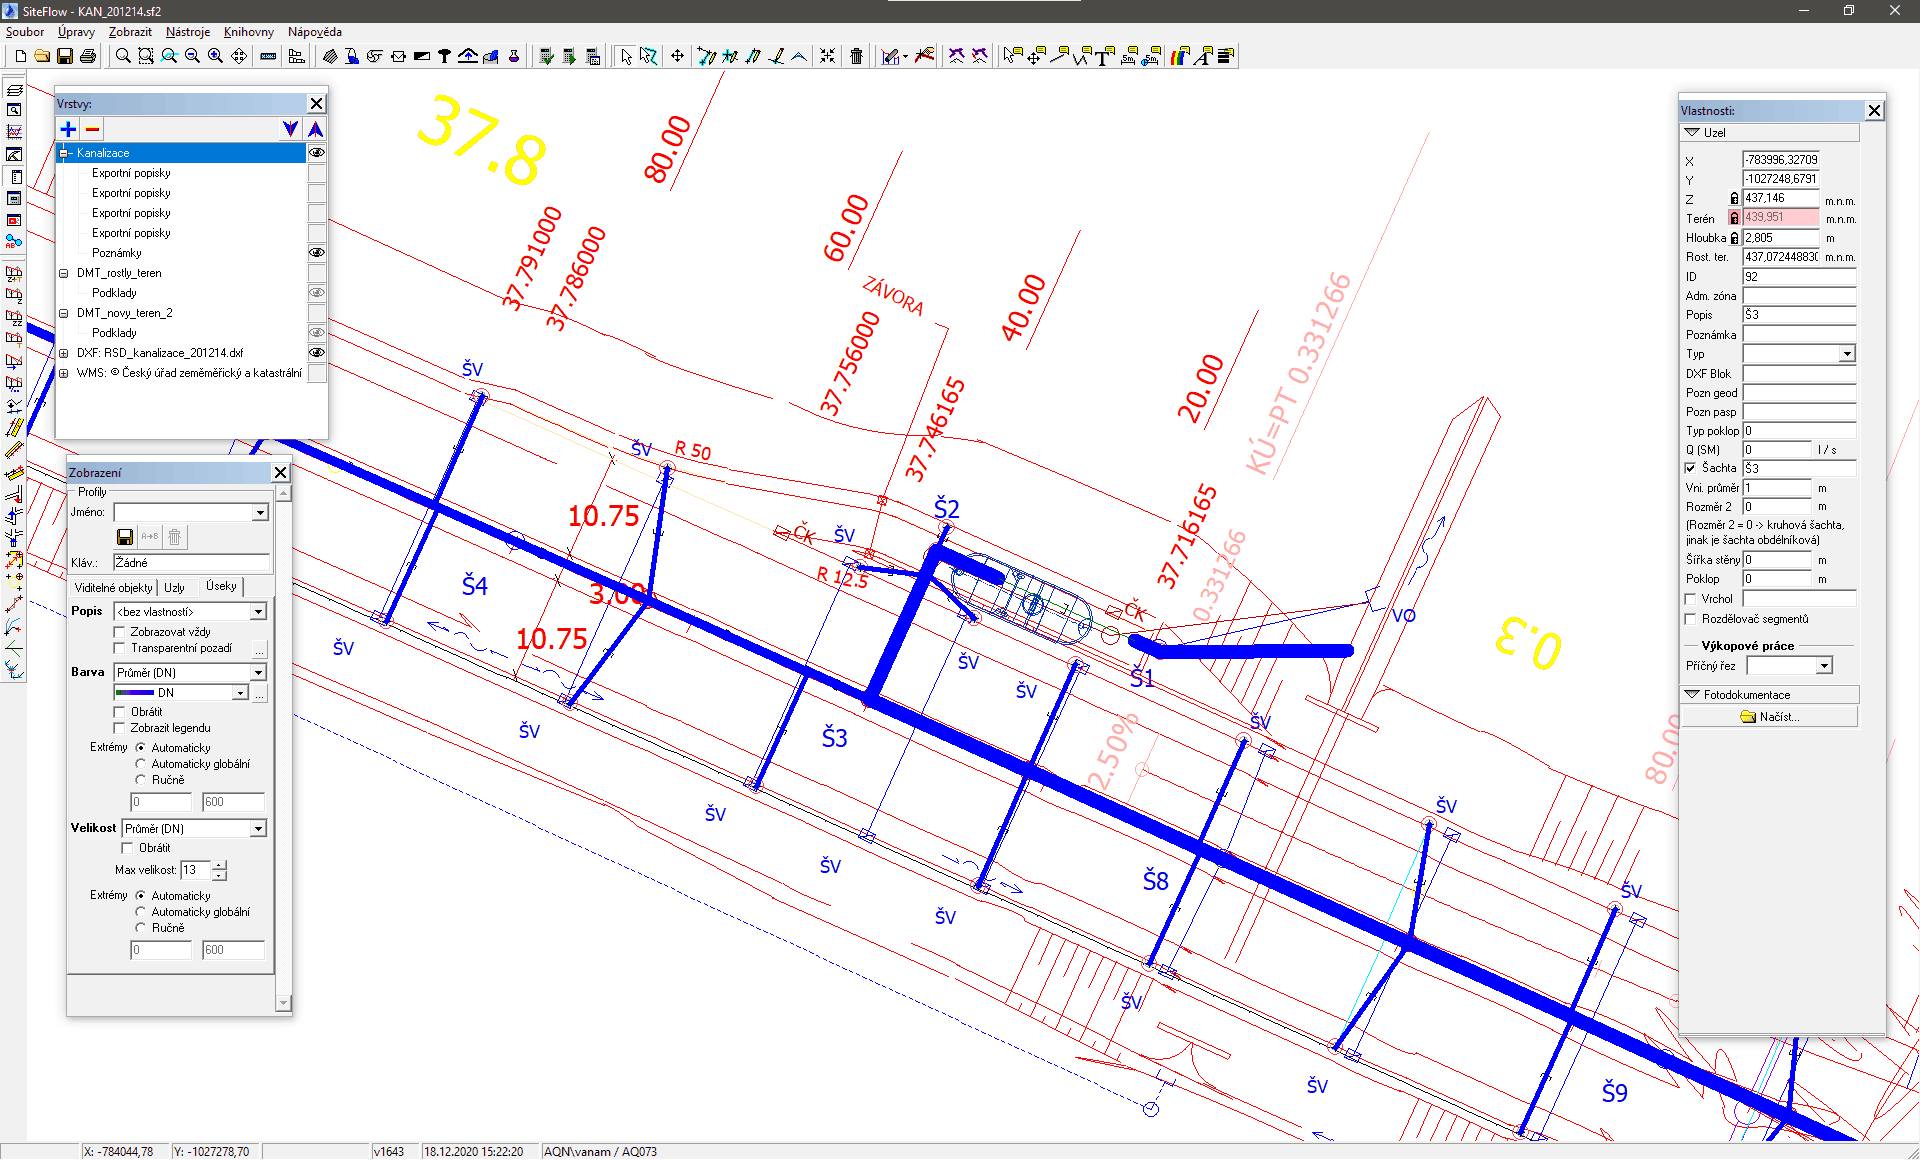Open the Nástroje menu
Screen dimensions: 1920x1160
[188, 32]
